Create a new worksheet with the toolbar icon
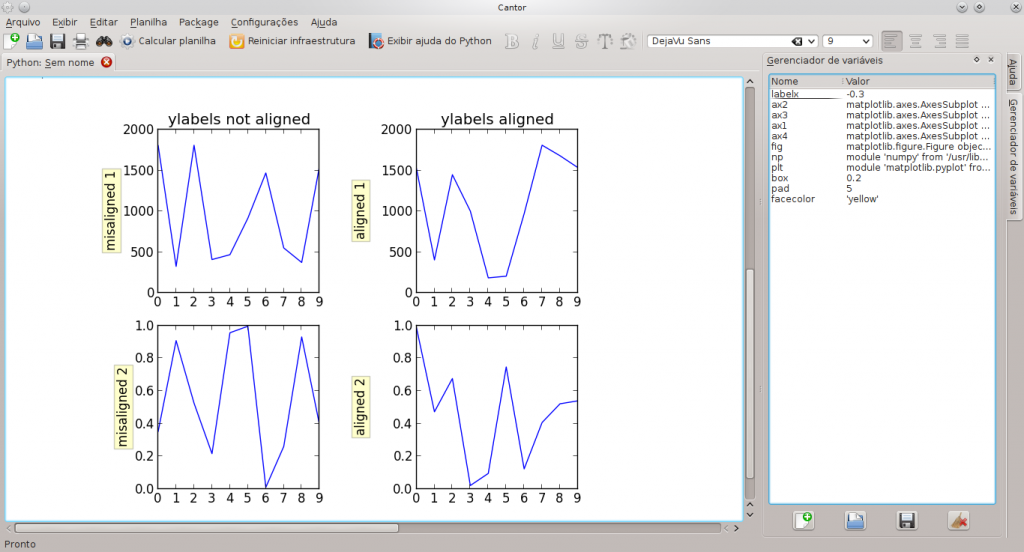1024x552 pixels. click(12, 41)
